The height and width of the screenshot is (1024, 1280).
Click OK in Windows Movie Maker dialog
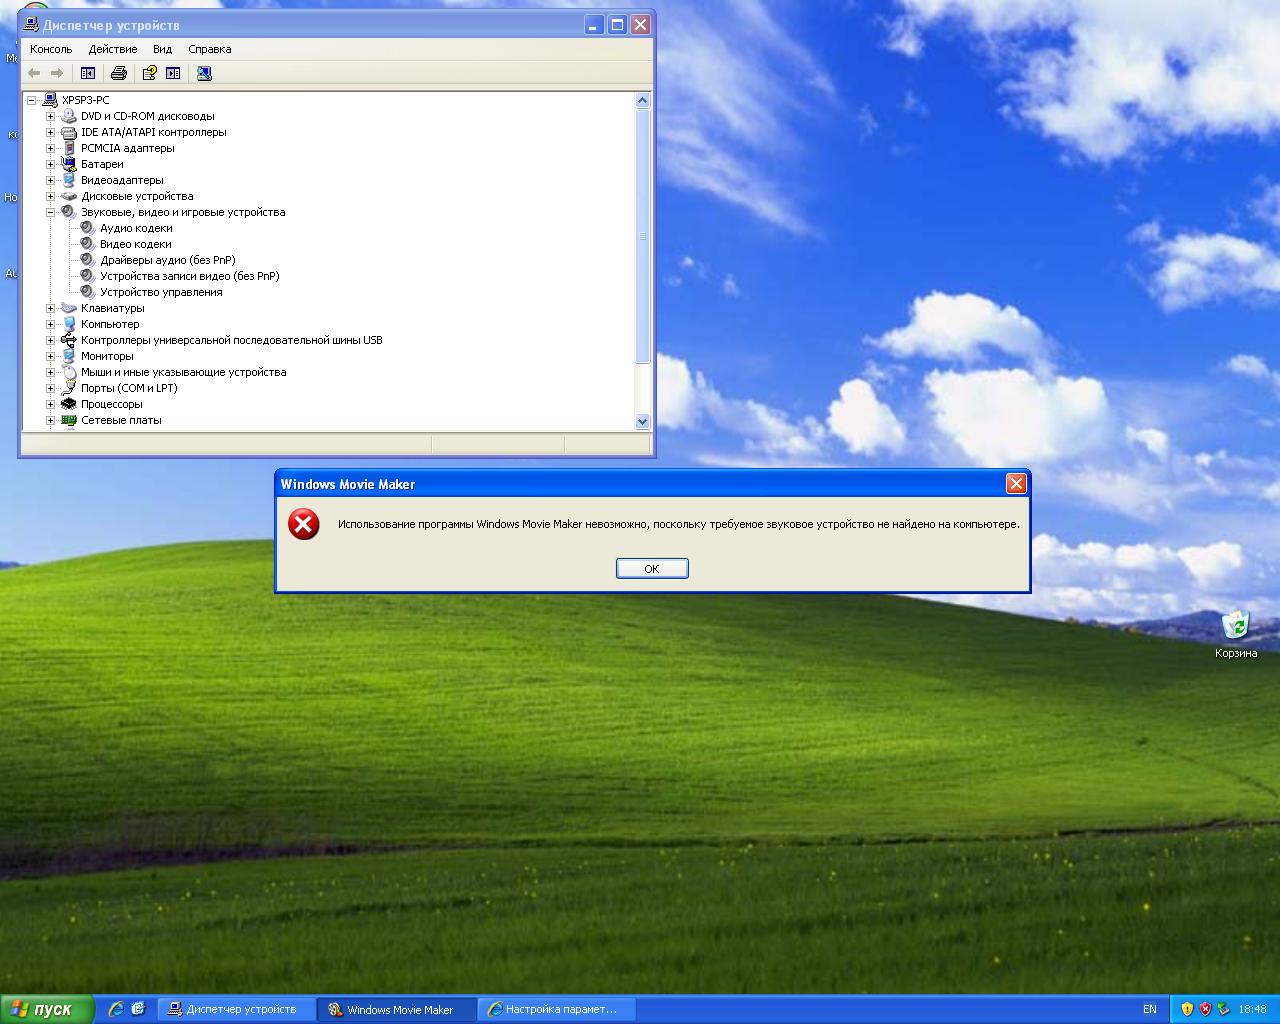[x=652, y=568]
